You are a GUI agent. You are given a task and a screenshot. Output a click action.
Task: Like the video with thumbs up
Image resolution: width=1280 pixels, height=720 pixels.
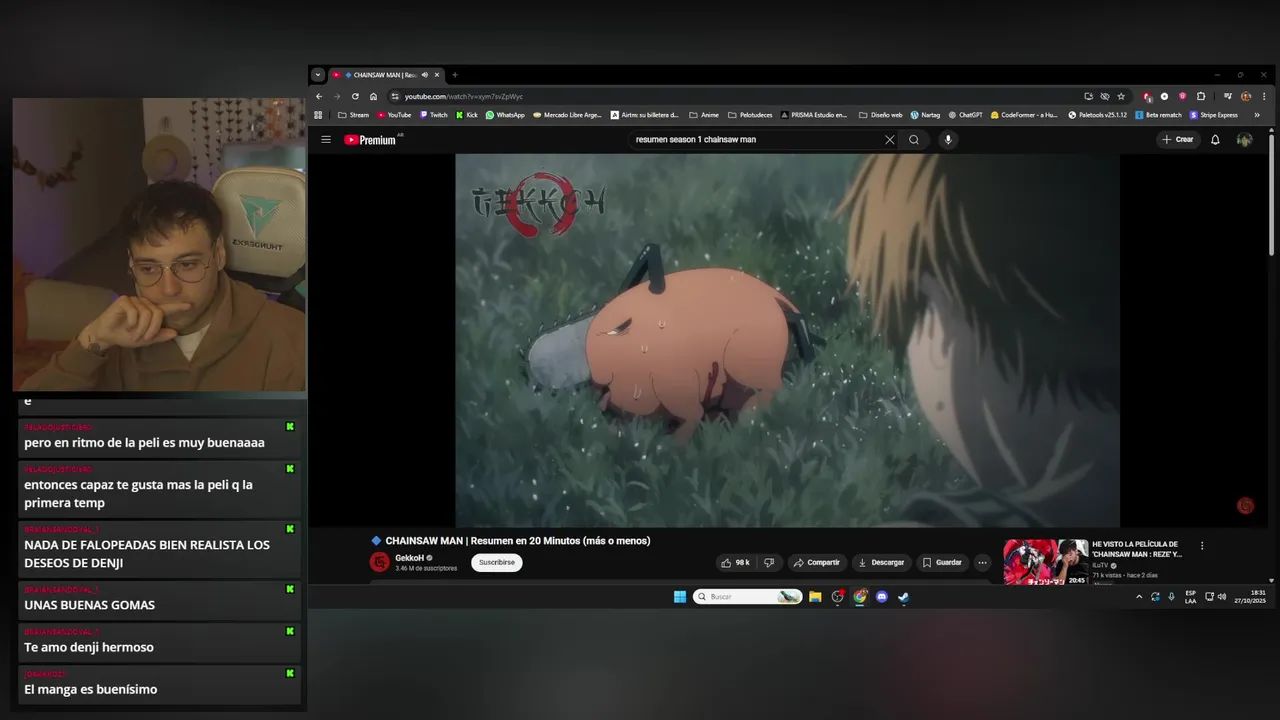tap(735, 563)
